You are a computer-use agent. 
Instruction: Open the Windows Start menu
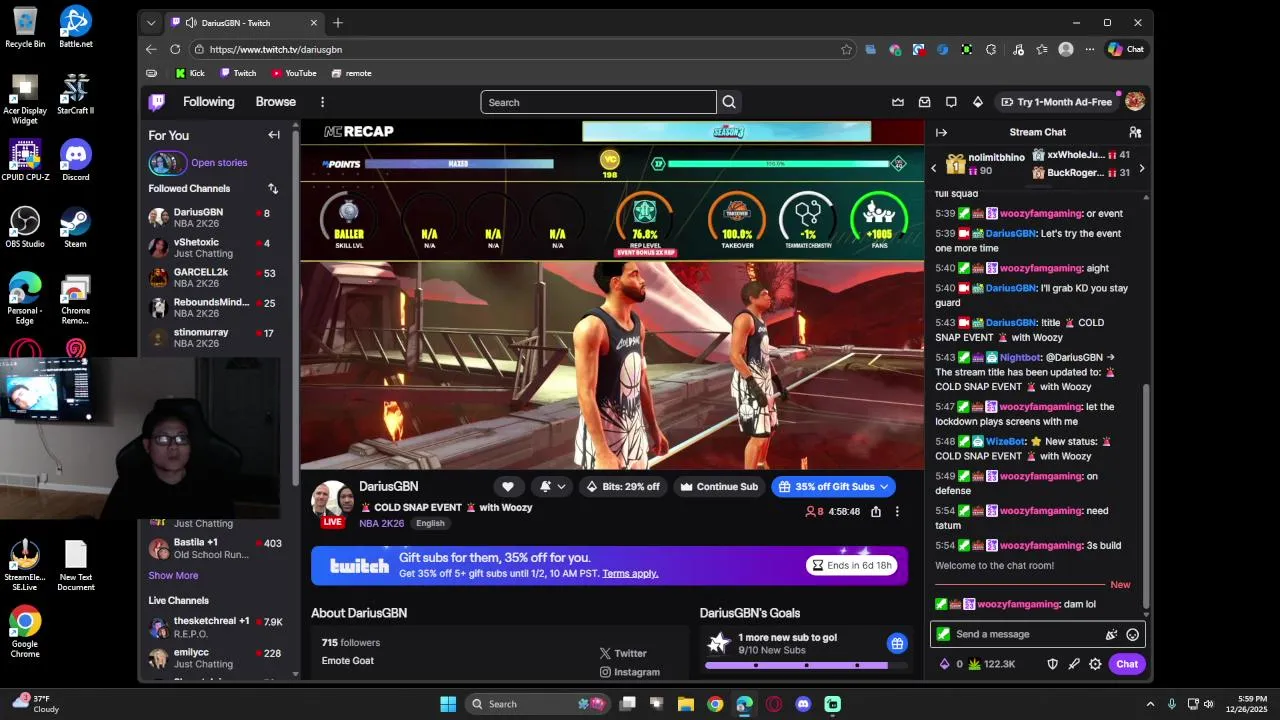click(448, 704)
